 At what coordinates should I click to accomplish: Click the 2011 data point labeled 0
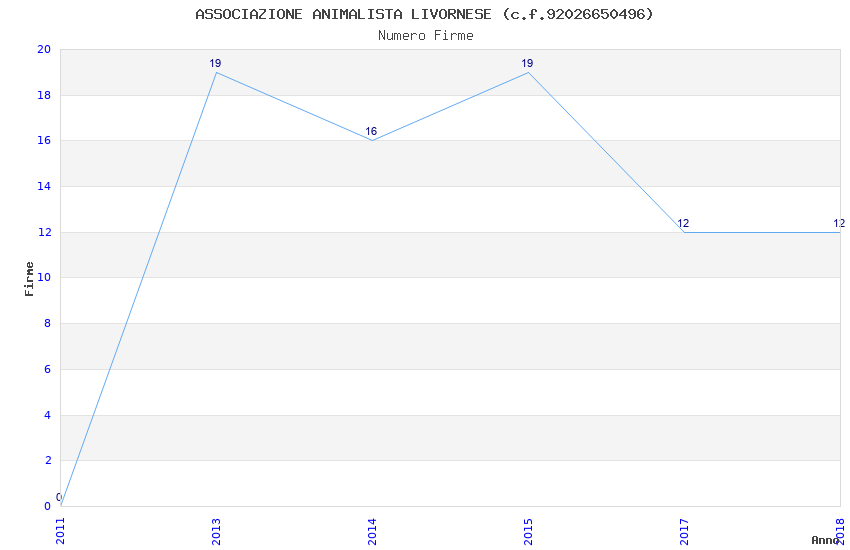[61, 506]
